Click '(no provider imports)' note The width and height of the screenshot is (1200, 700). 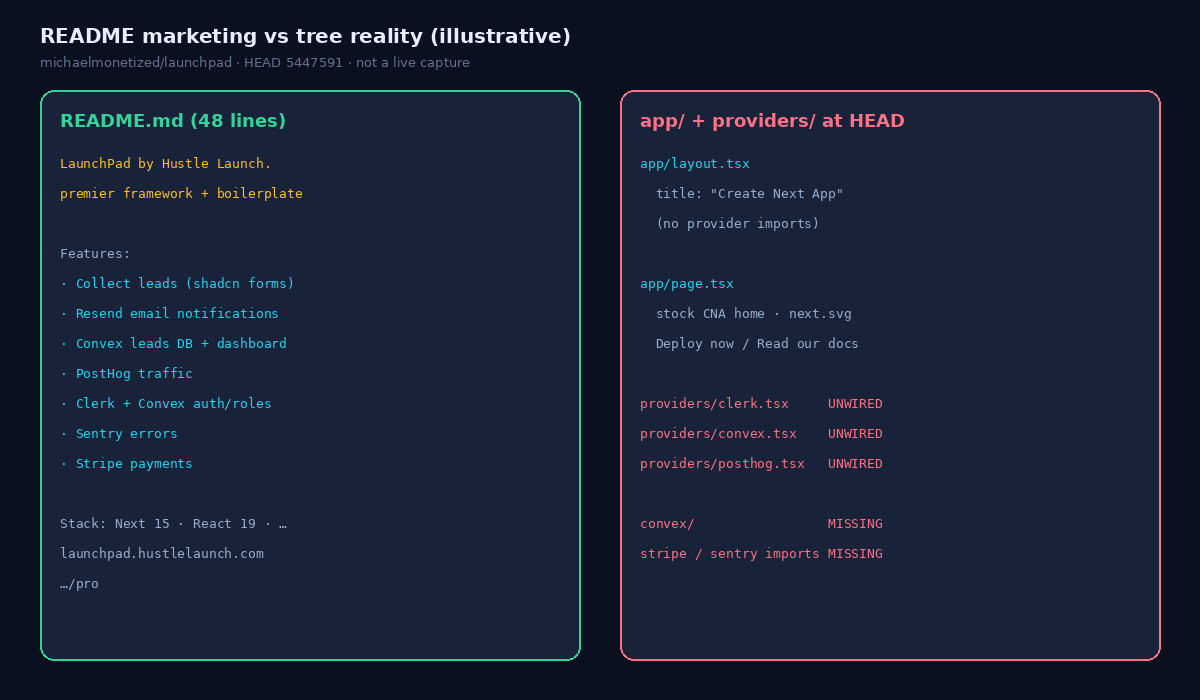[x=738, y=224]
